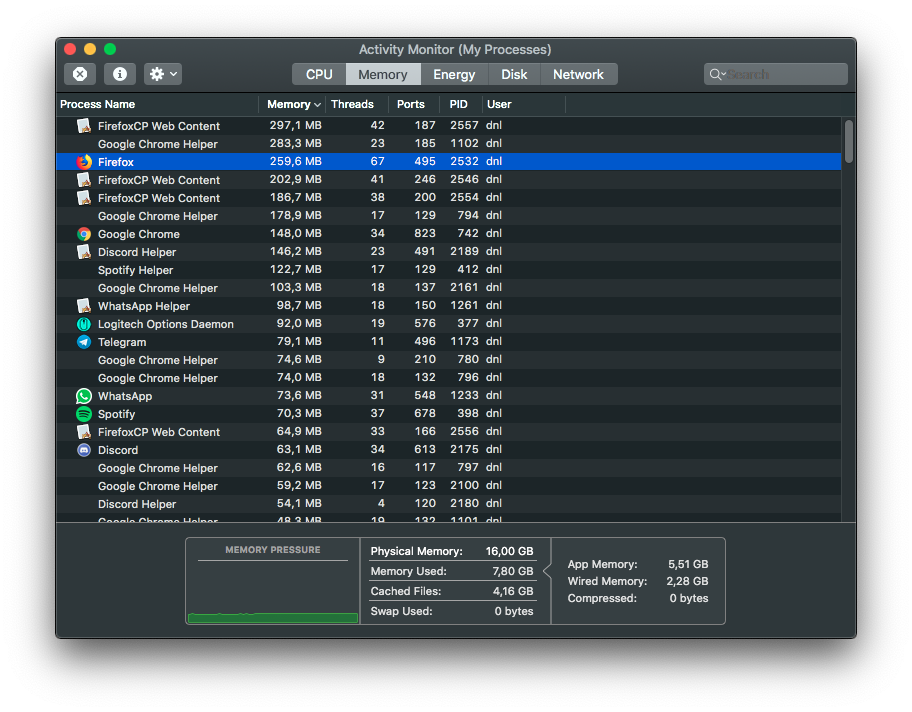Switch to the Energy tab
The width and height of the screenshot is (912, 712).
(454, 74)
